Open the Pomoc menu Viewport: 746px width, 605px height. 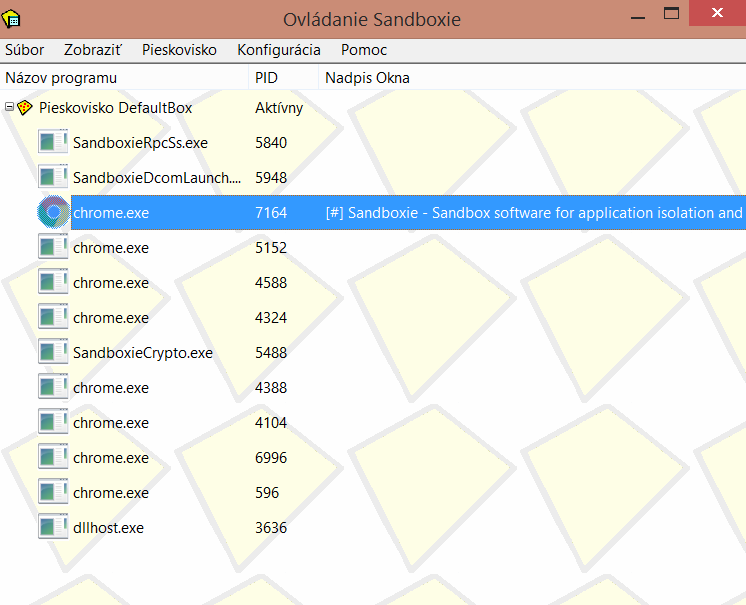(363, 50)
